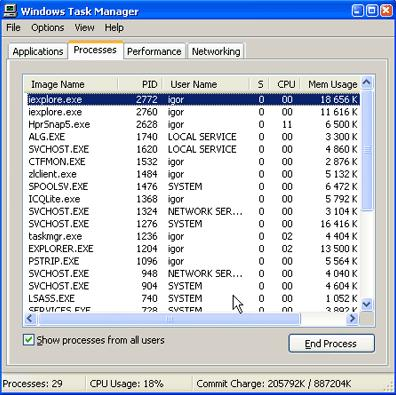Image resolution: width=396 pixels, height=395 pixels.
Task: Click the Task Manager title bar icon
Action: tap(9, 10)
